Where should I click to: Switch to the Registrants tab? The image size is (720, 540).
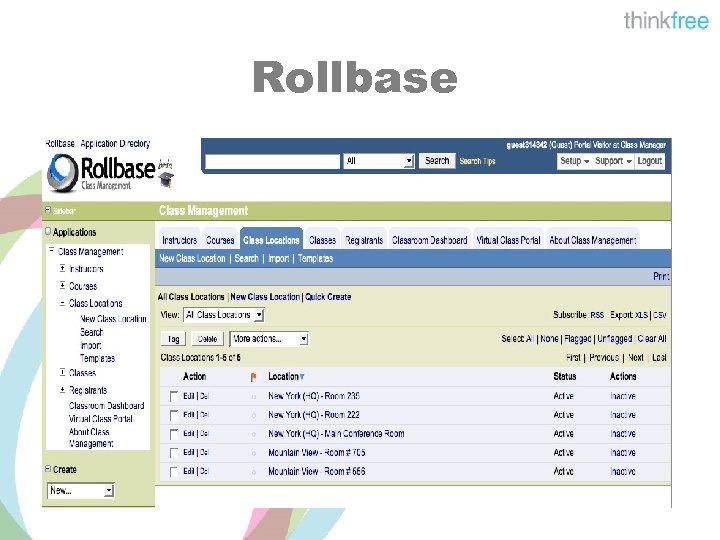364,240
